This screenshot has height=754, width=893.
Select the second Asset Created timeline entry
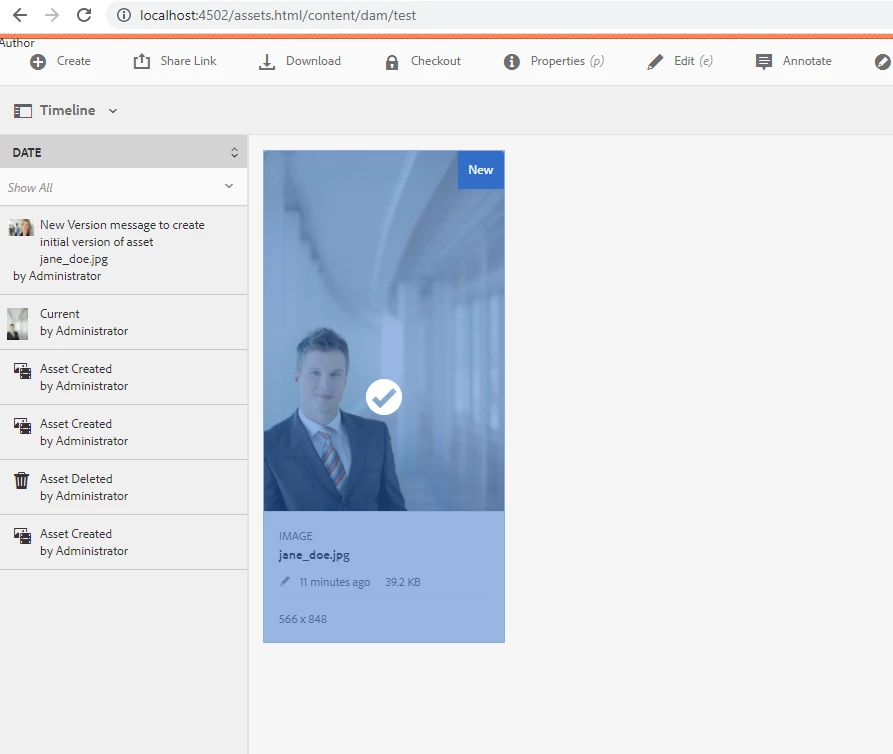[x=124, y=432]
